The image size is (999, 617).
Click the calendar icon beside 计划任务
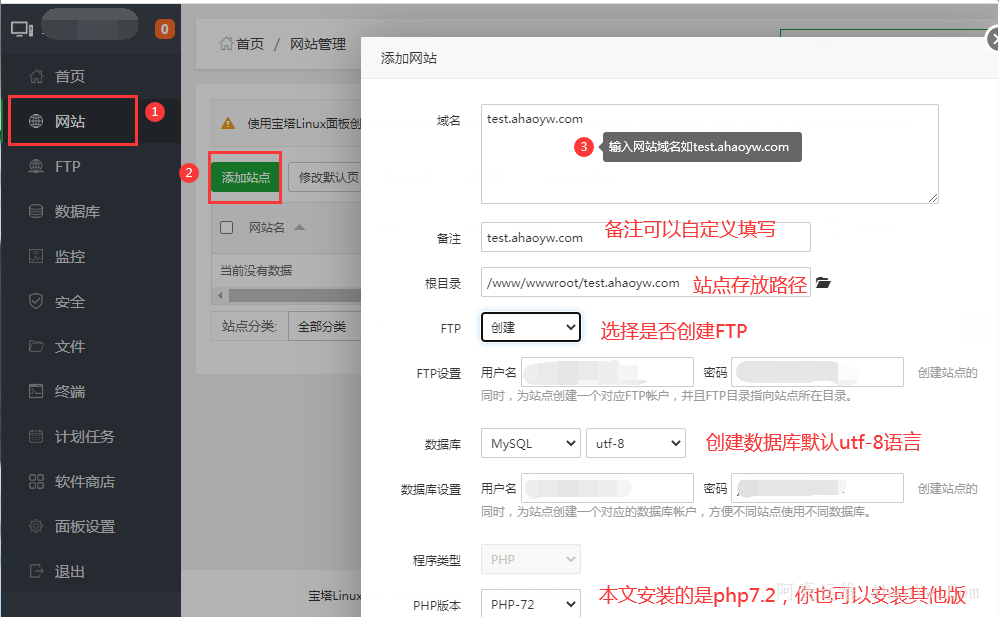tap(37, 437)
